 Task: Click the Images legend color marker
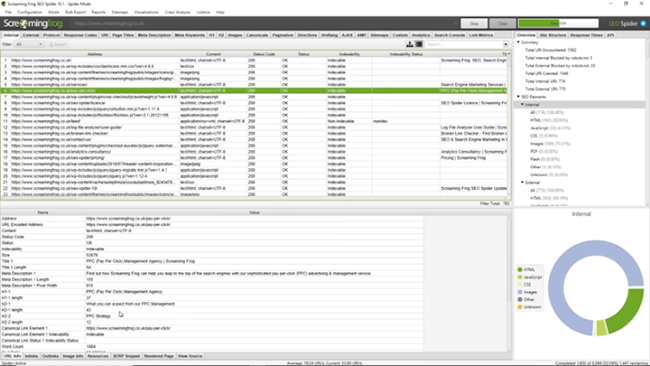(519, 292)
